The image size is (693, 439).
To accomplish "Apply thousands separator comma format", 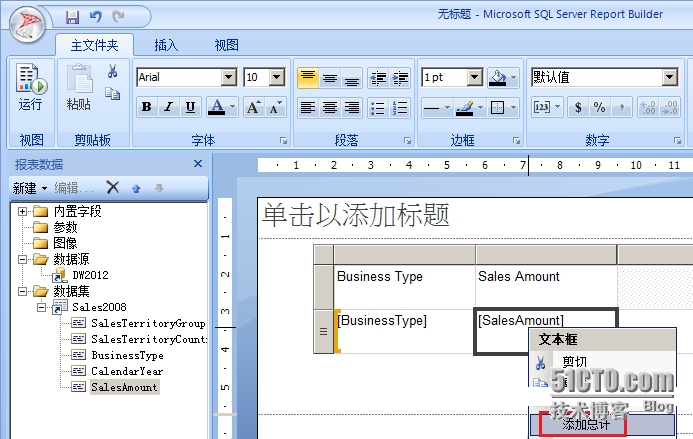I will [x=621, y=107].
